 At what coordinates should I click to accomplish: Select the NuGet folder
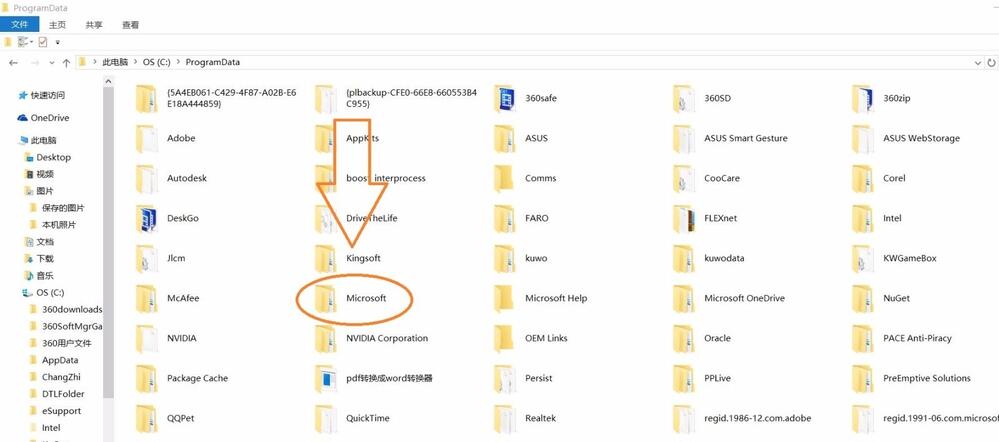click(881, 298)
